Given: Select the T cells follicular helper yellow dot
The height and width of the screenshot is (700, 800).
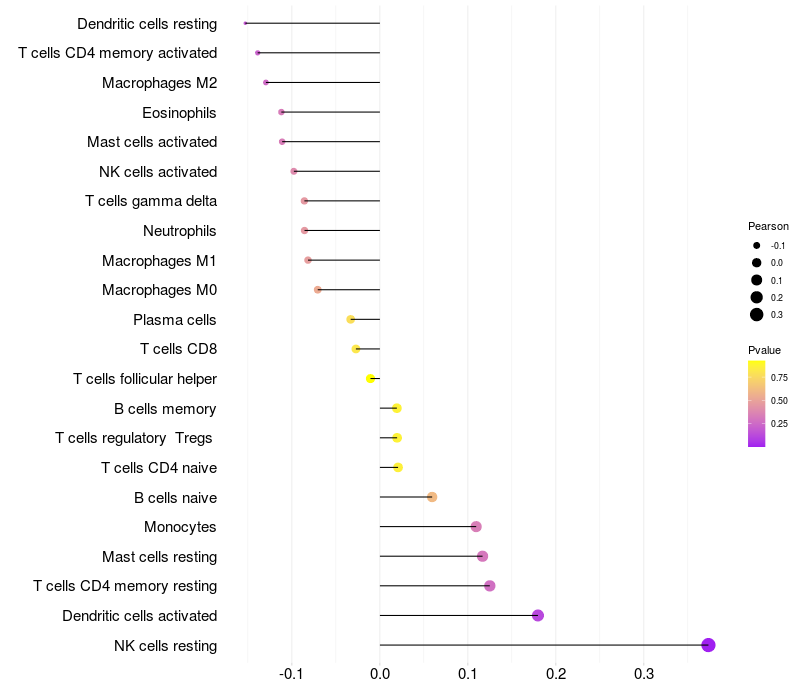Looking at the screenshot, I should (x=371, y=379).
